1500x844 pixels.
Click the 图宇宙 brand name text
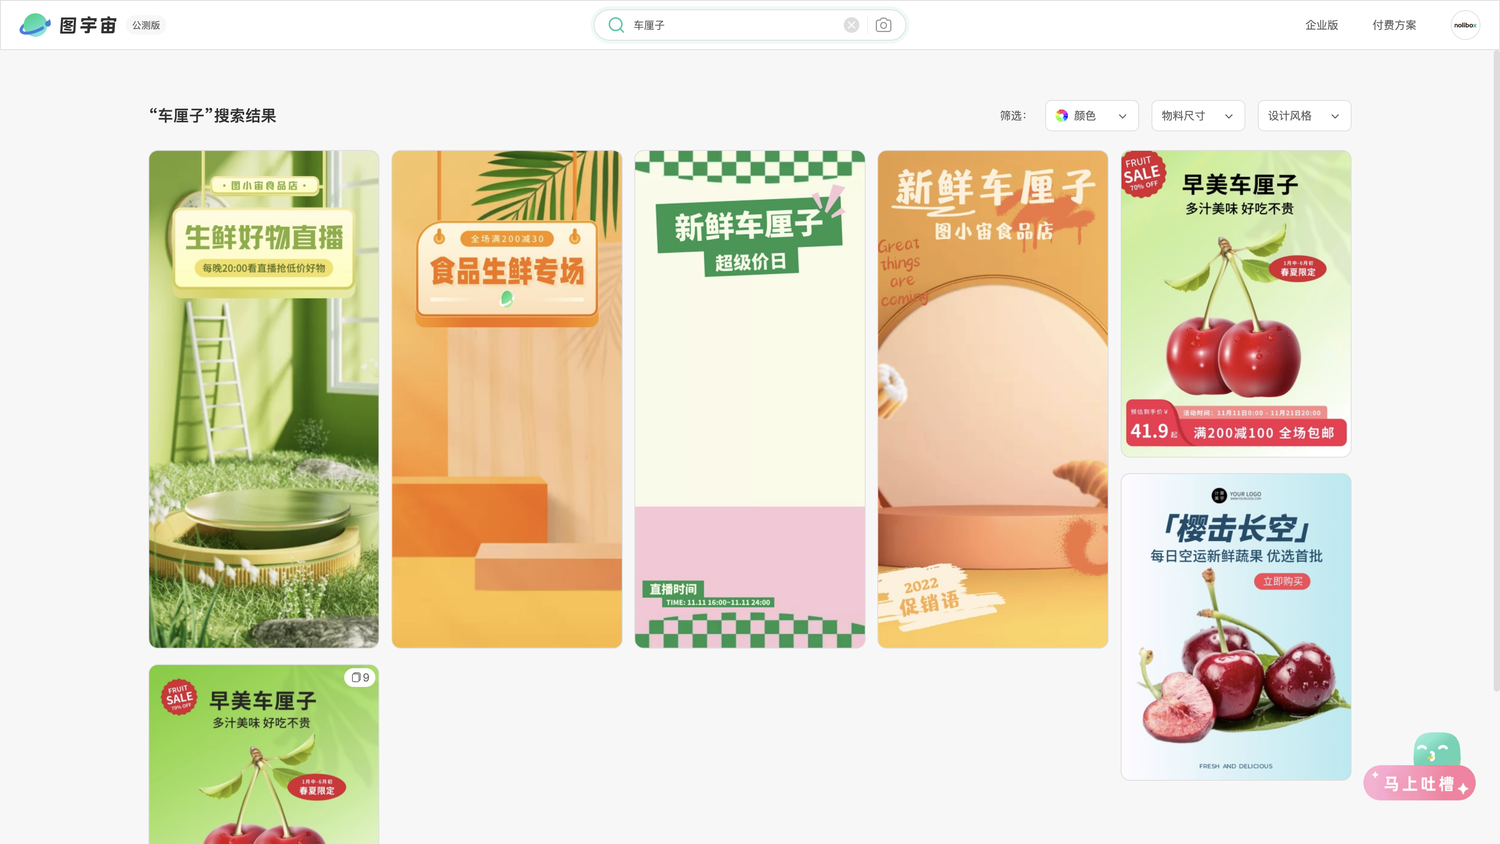coord(88,25)
